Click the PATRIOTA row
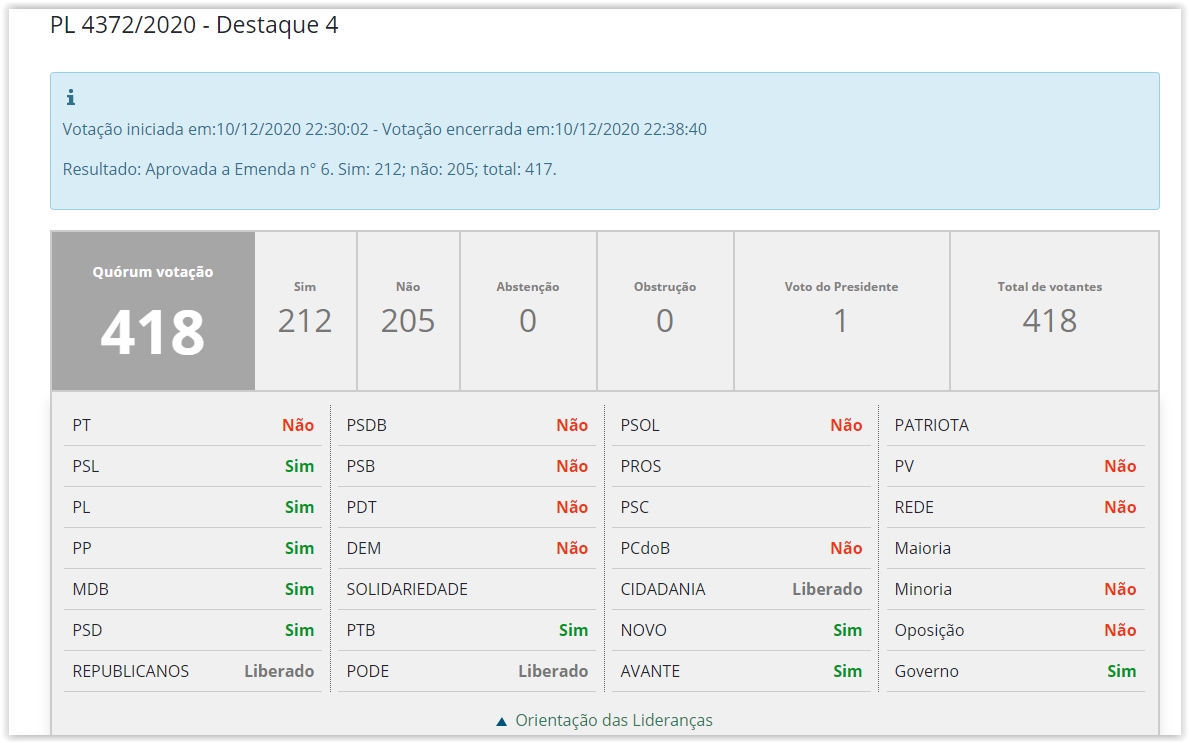This screenshot has height=743, width=1189. pos(1015,425)
